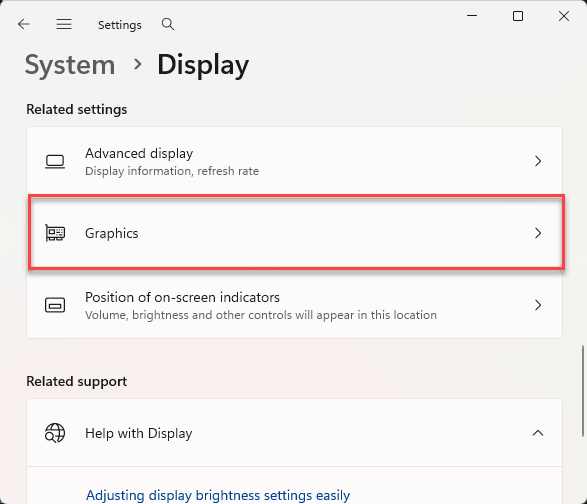Minimize the Settings window
Screen dimensions: 587x504
(x=472, y=16)
